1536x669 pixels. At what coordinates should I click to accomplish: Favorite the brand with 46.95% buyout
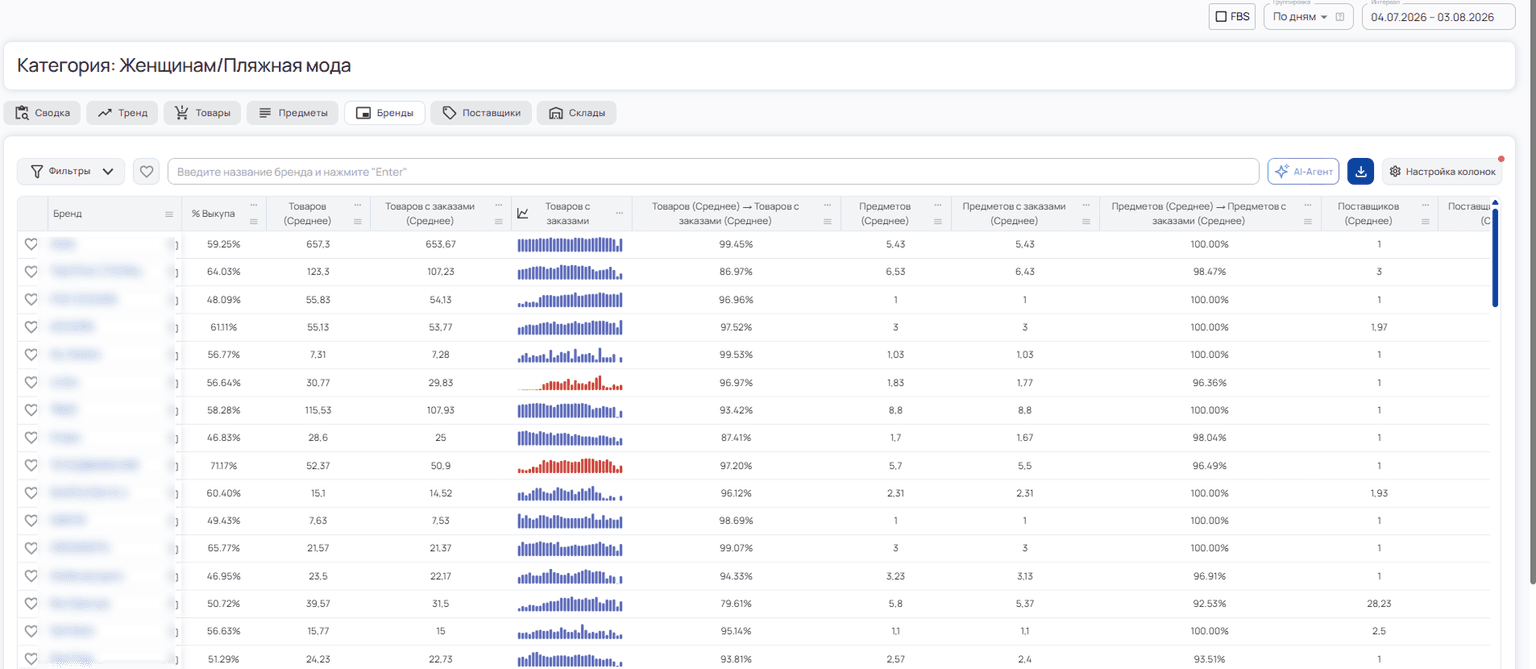[31, 576]
